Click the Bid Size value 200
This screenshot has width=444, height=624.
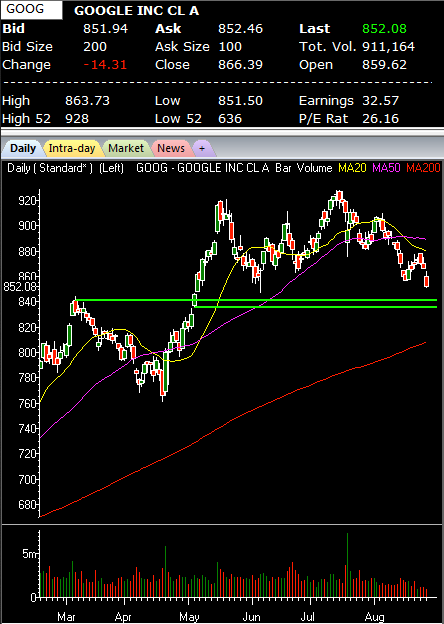[x=95, y=47]
